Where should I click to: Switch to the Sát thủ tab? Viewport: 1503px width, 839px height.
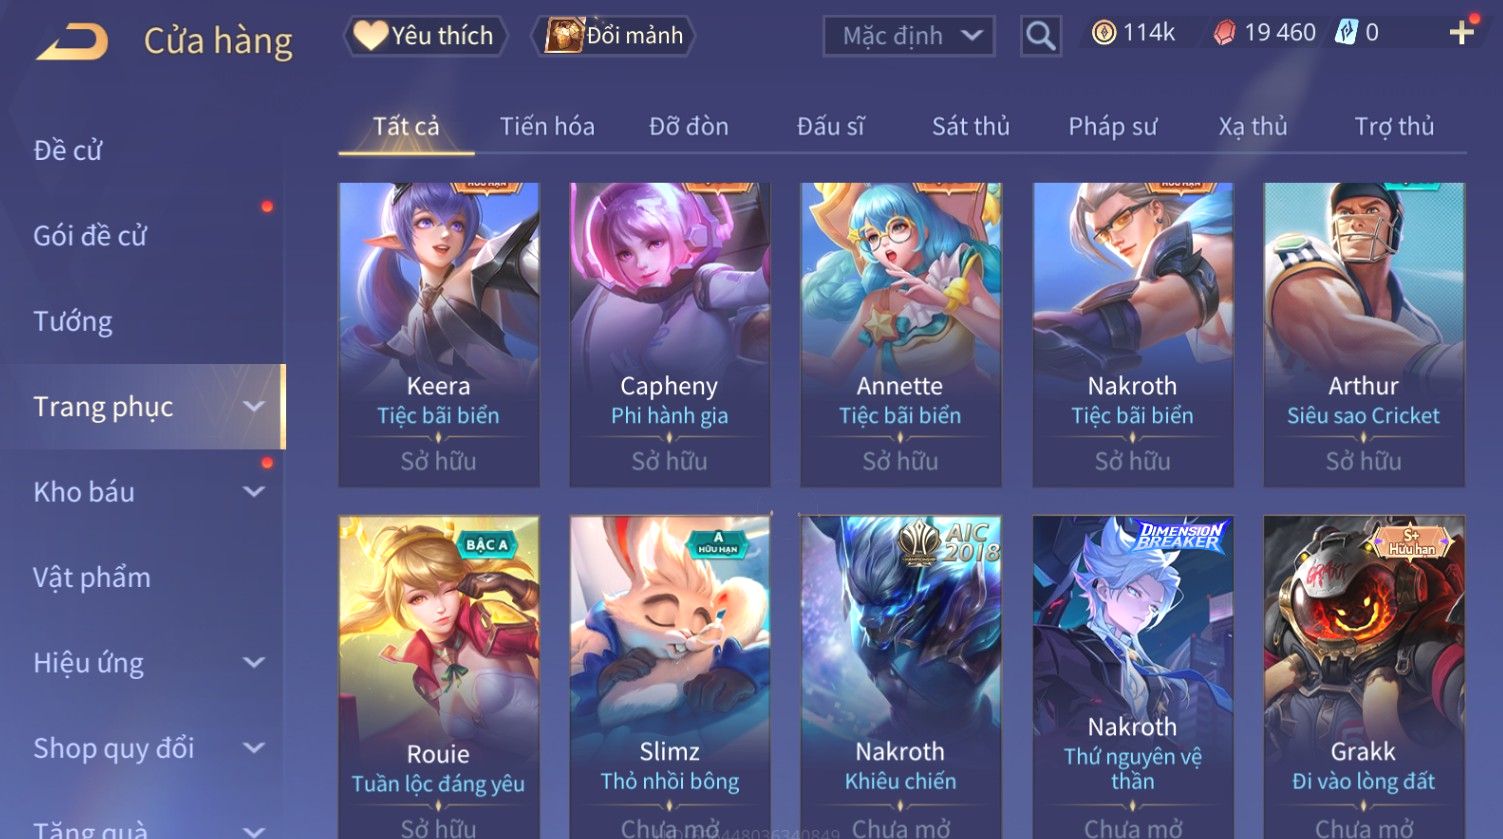tap(970, 126)
